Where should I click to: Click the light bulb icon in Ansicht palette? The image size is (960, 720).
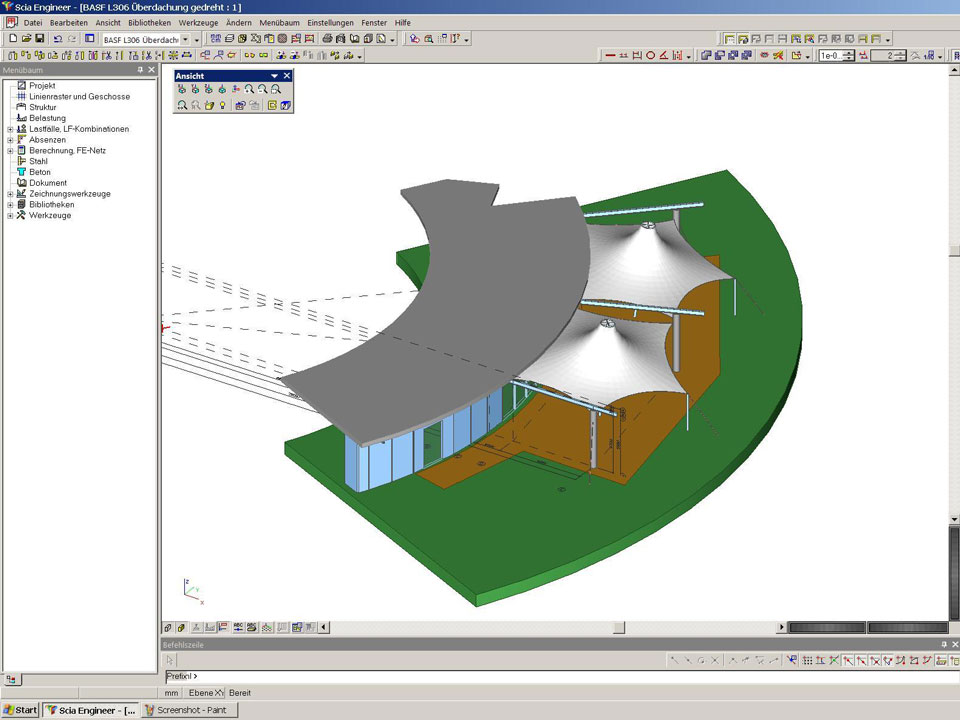tap(222, 105)
